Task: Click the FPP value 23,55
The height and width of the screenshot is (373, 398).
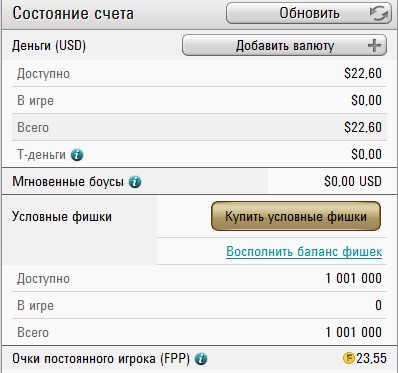Action: tap(371, 359)
